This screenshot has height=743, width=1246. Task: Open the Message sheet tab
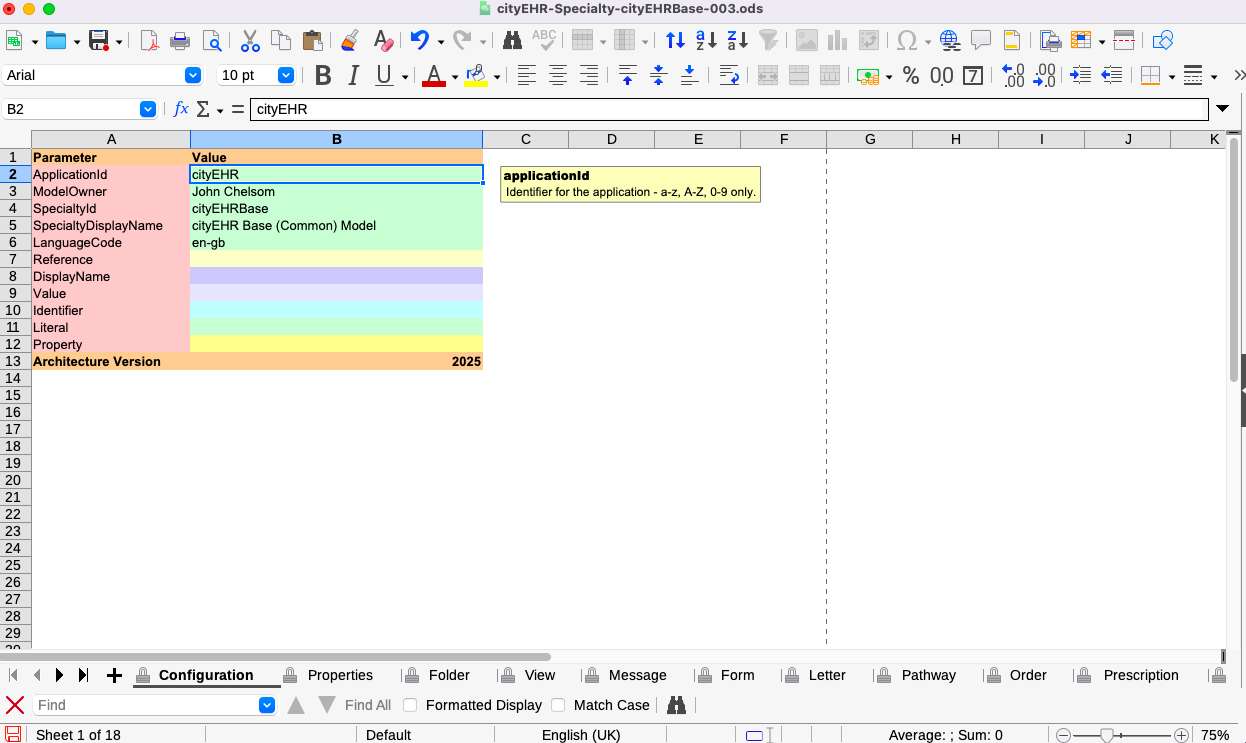tap(637, 675)
